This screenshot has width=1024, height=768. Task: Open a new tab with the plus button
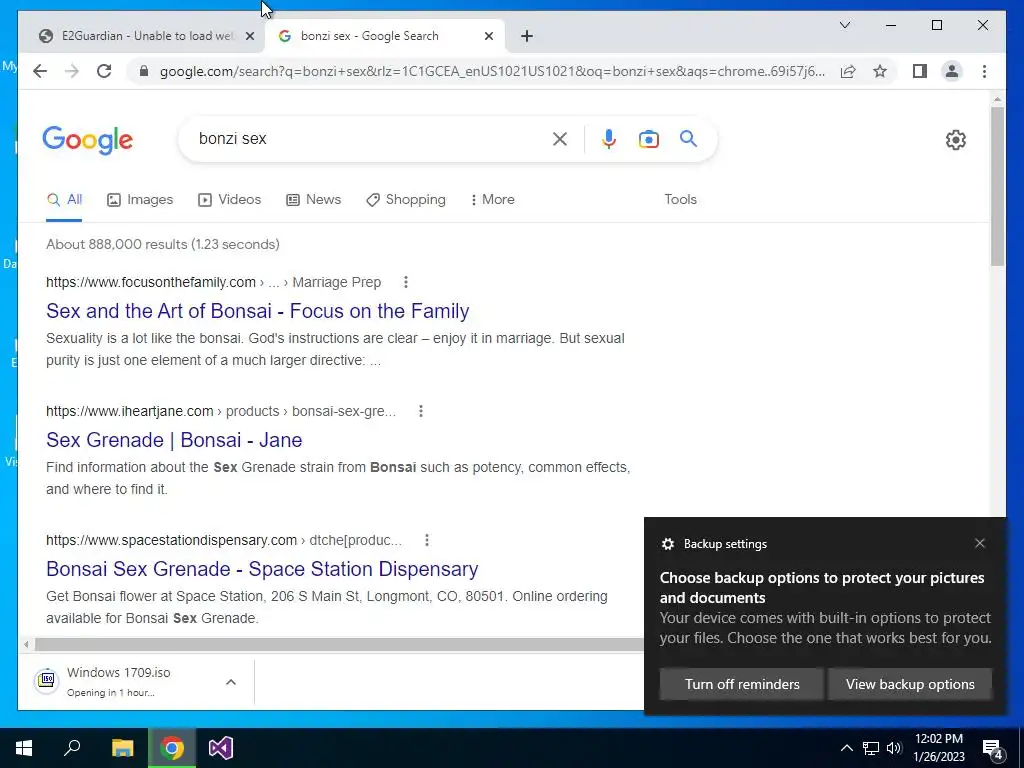[527, 36]
